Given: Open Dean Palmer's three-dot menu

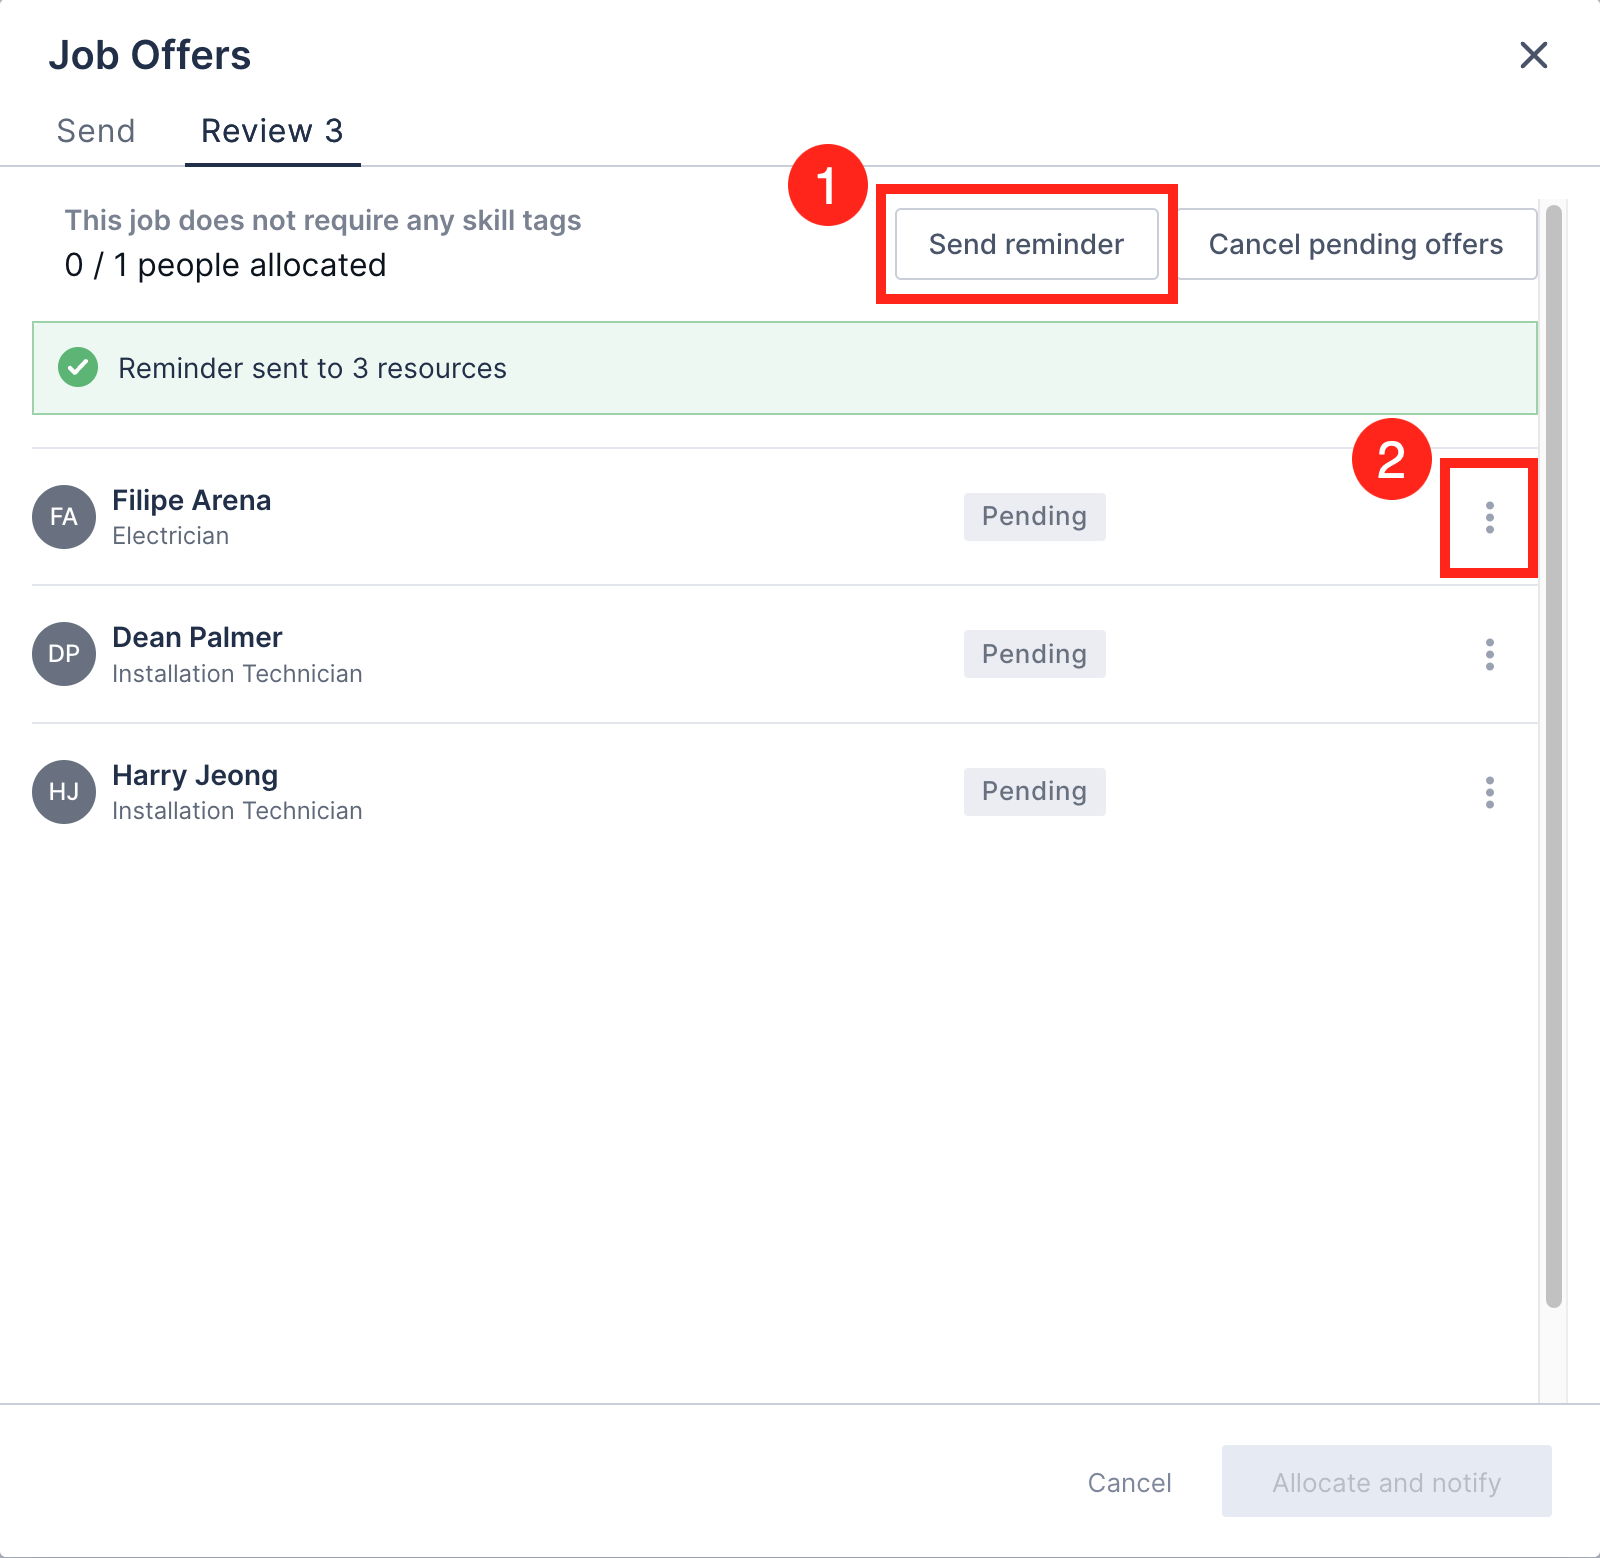Looking at the screenshot, I should tap(1489, 654).
